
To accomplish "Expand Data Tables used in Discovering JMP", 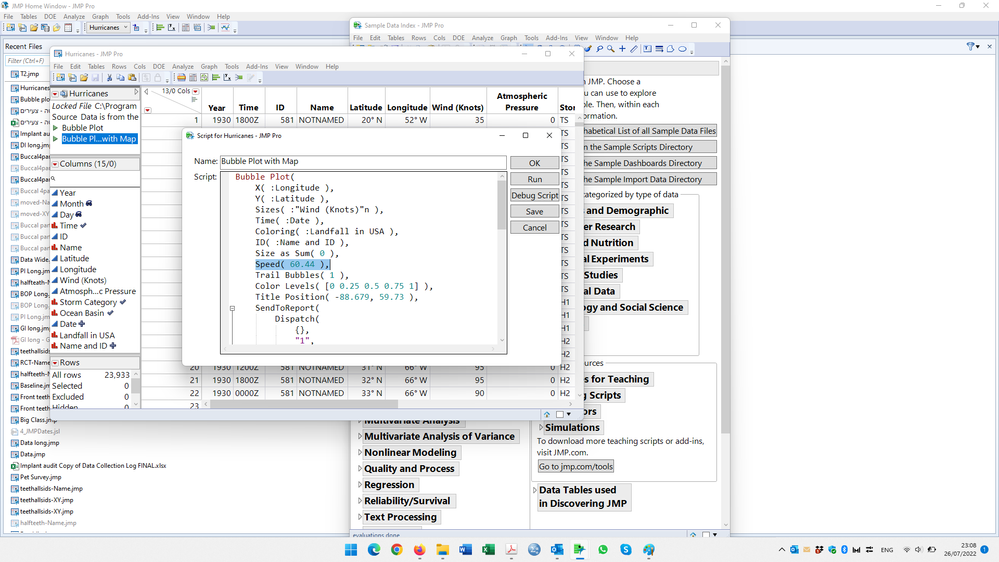I will coord(535,490).
